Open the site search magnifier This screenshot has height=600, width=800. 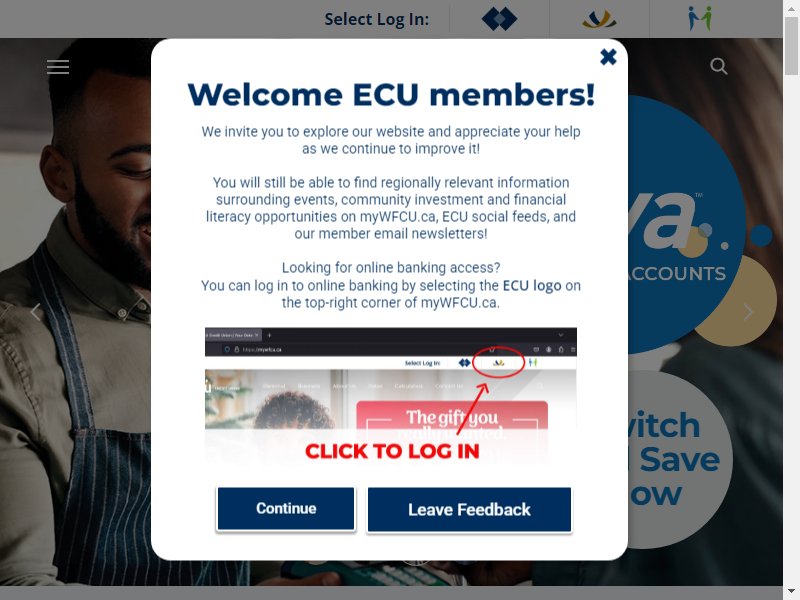click(718, 66)
